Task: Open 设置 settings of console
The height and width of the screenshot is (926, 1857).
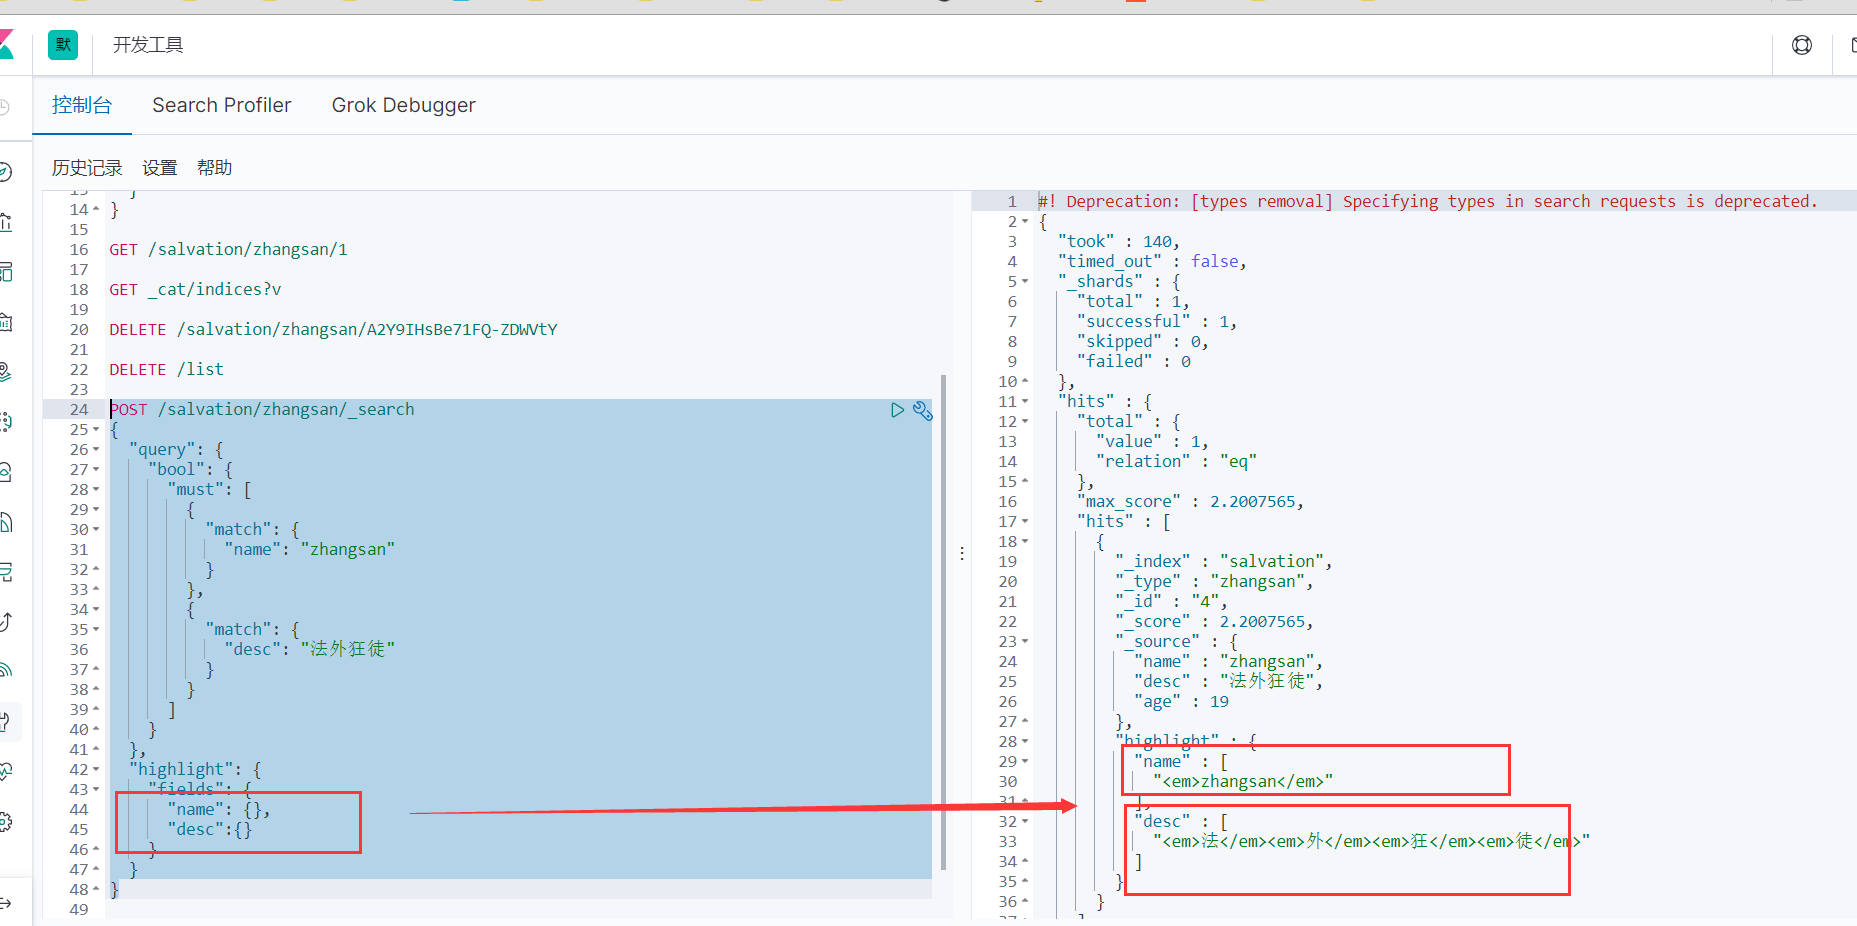Action: [160, 168]
